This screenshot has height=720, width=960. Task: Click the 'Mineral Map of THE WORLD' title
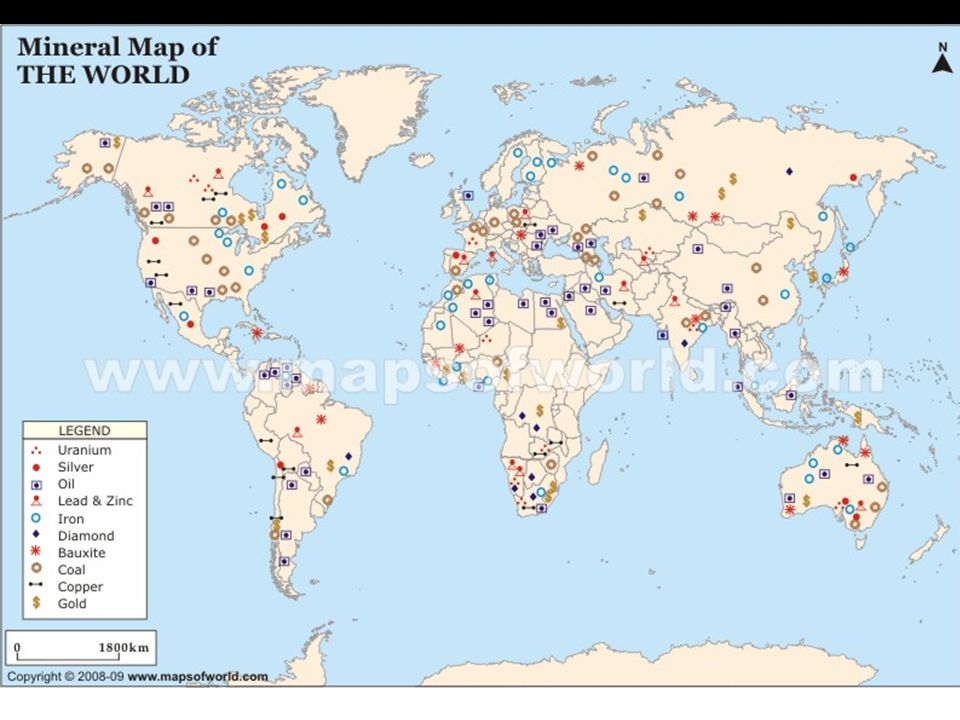coord(118,61)
